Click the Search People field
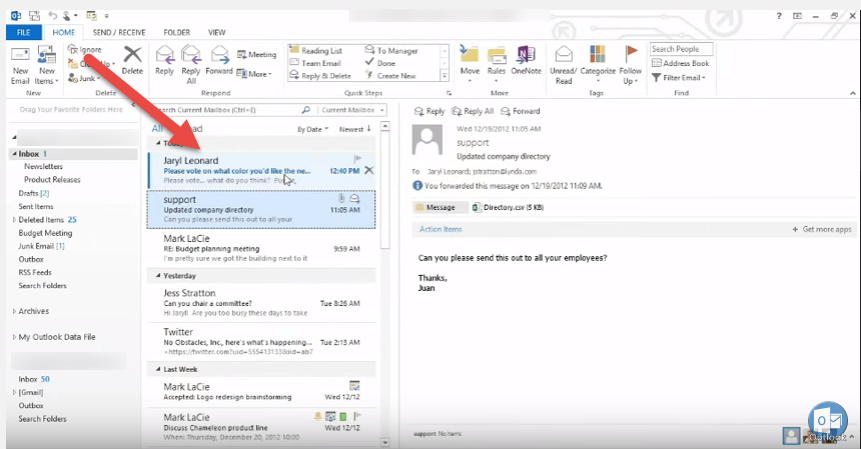861x449 pixels. (681, 49)
